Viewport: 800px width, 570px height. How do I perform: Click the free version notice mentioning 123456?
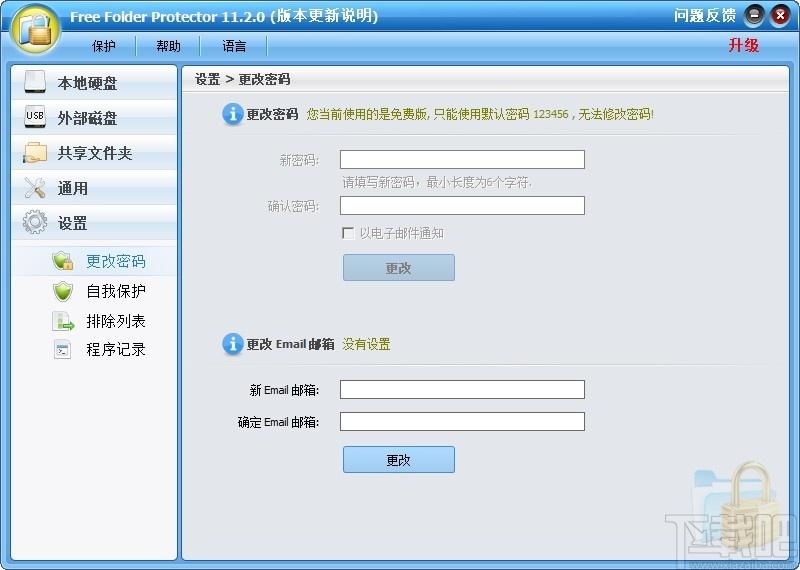480,114
